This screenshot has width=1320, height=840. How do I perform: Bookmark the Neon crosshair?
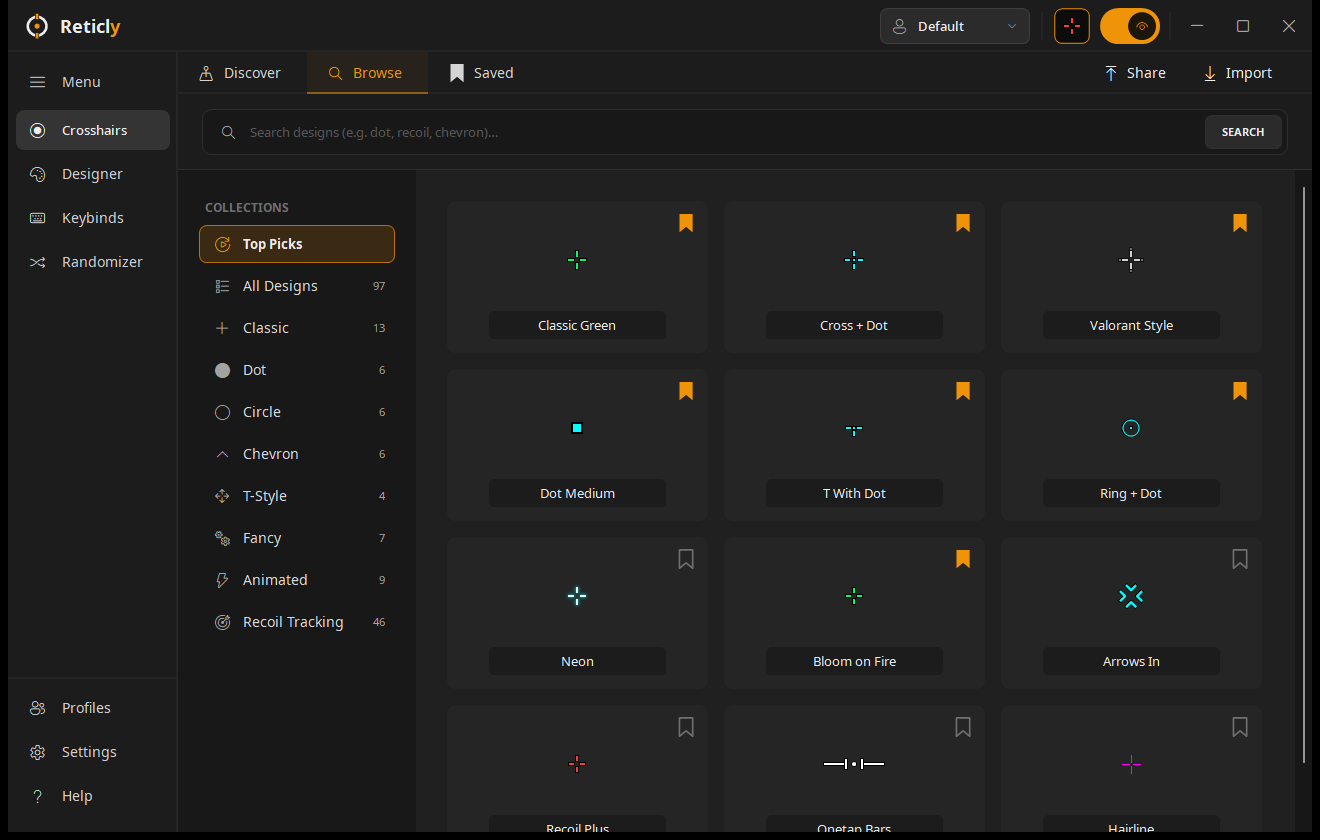pyautogui.click(x=686, y=559)
